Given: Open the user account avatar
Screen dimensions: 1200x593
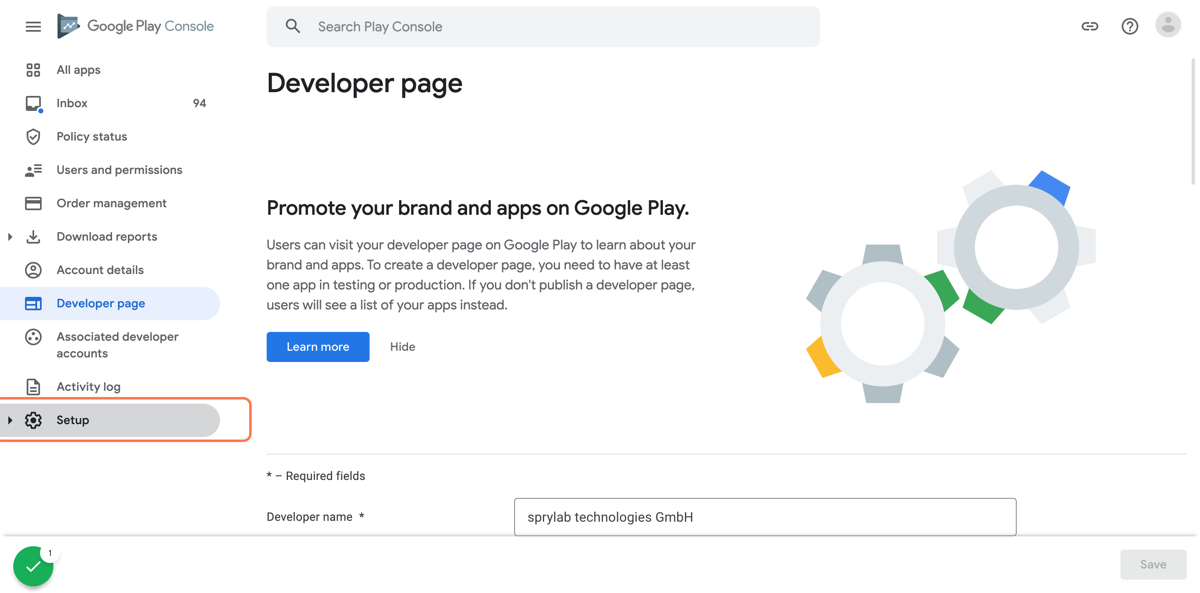Looking at the screenshot, I should tap(1168, 25).
